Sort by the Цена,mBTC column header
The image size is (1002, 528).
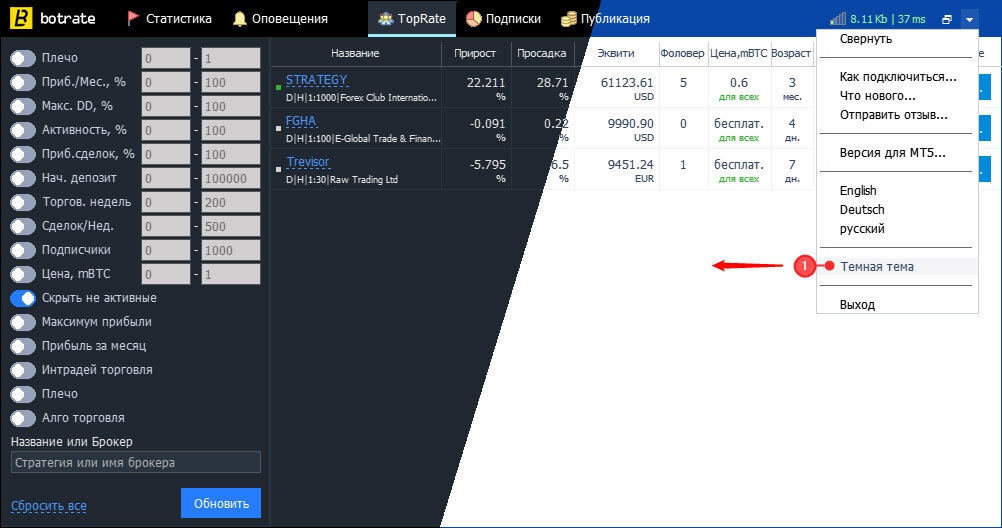(739, 53)
